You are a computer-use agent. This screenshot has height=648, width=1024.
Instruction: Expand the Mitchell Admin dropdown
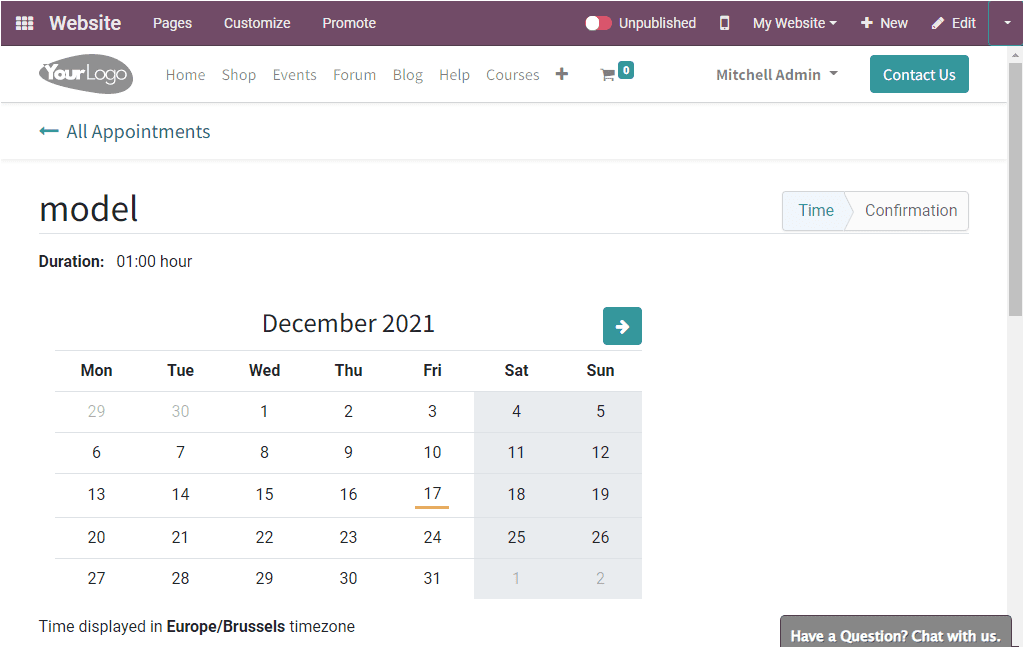[x=777, y=74]
